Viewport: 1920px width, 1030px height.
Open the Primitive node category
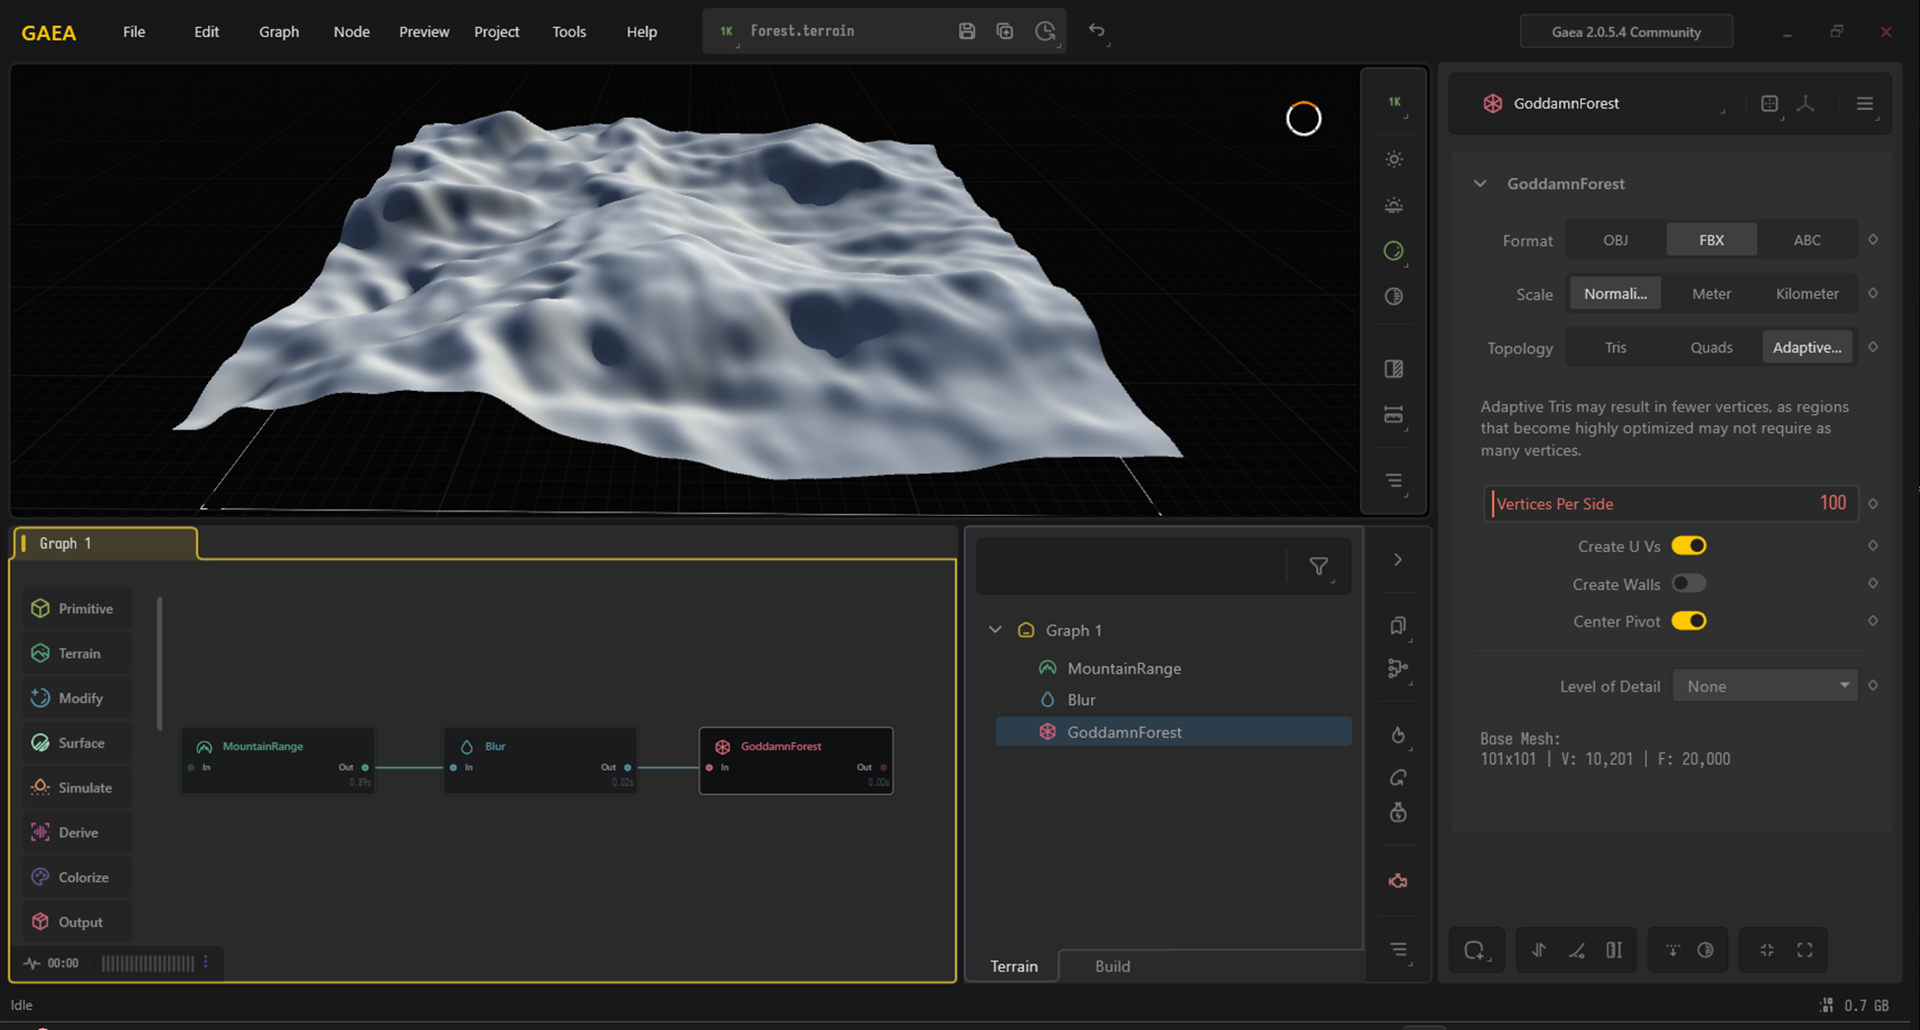click(x=77, y=608)
